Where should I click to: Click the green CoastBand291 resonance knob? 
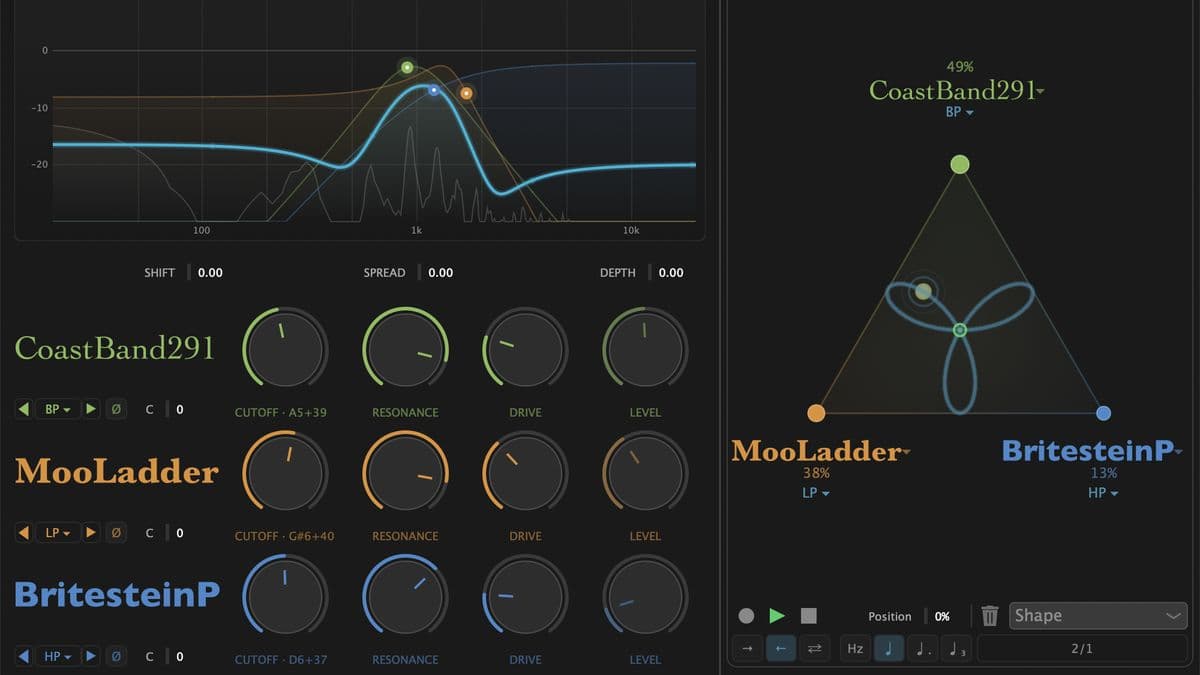405,348
